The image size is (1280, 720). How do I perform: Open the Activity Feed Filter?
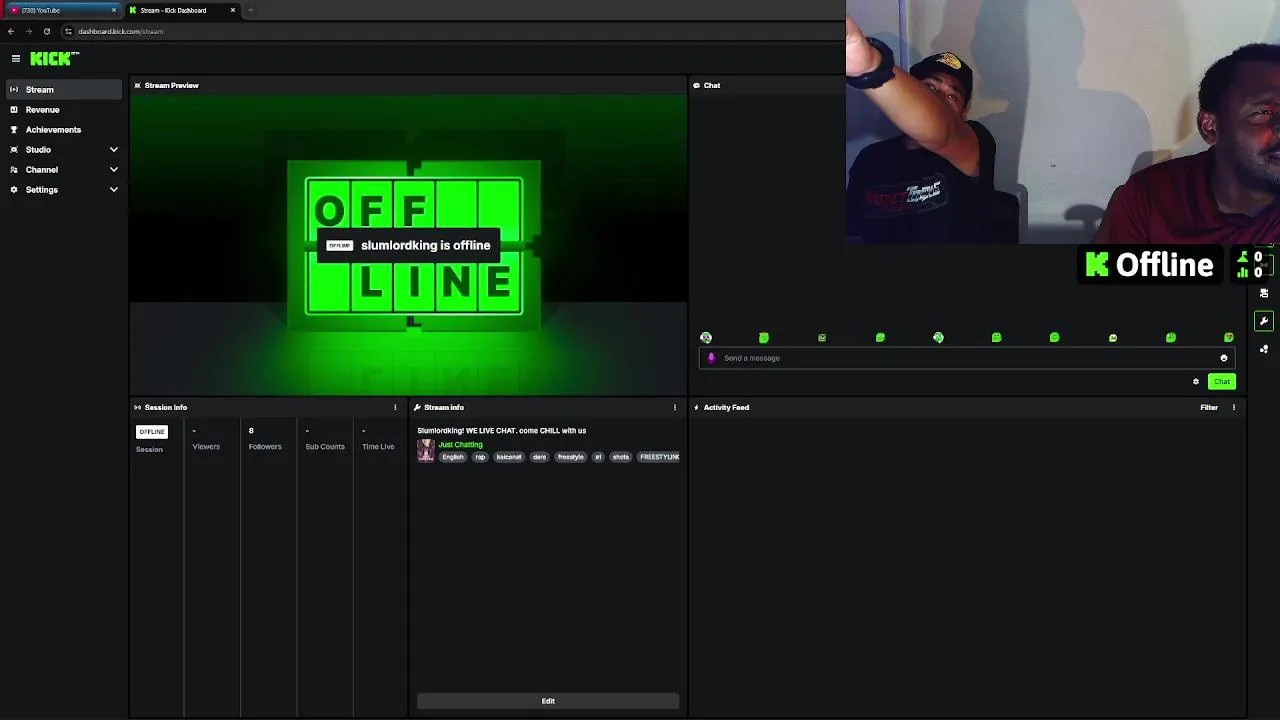[x=1209, y=407]
